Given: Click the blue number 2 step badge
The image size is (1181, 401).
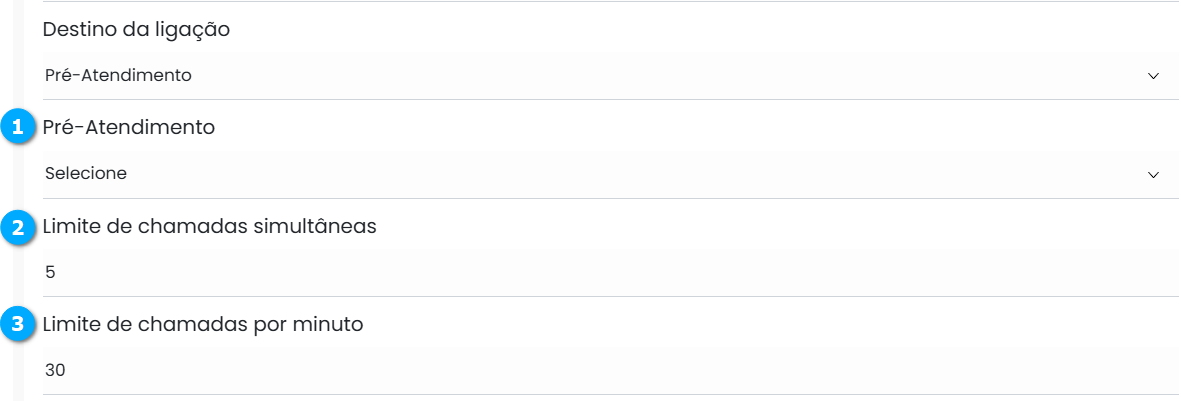Looking at the screenshot, I should (x=17, y=227).
